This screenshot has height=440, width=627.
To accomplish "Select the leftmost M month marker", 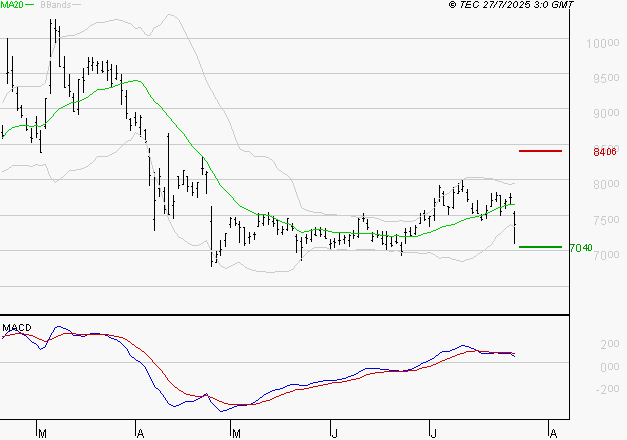I will tap(41, 433).
